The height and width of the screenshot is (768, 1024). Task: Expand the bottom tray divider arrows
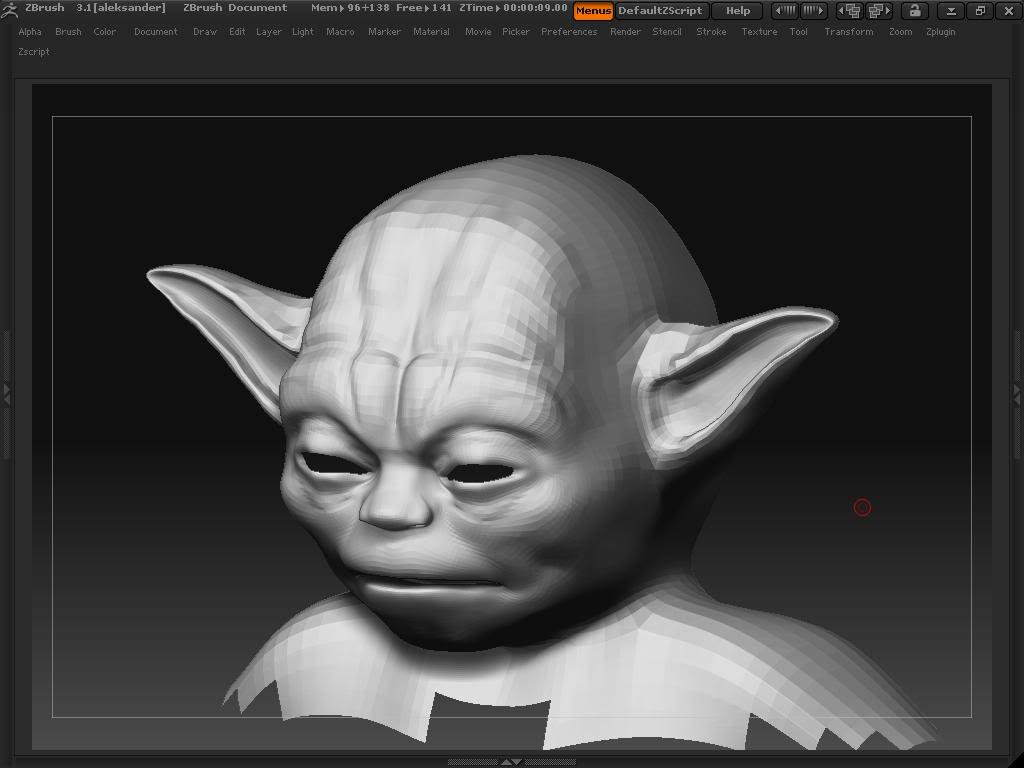pos(511,762)
